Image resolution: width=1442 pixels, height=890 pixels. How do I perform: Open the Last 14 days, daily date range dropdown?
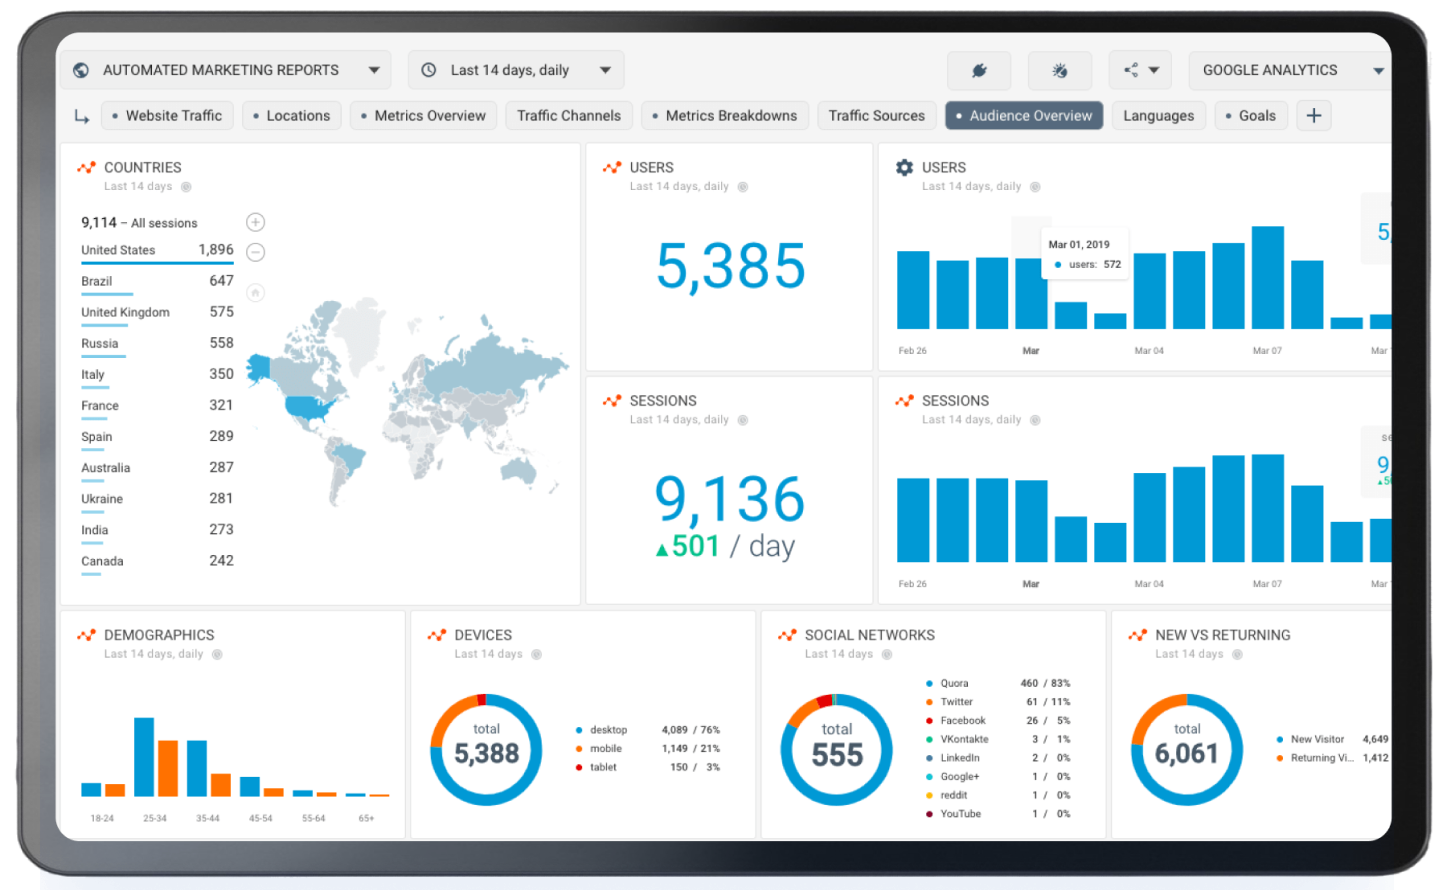pyautogui.click(x=516, y=70)
